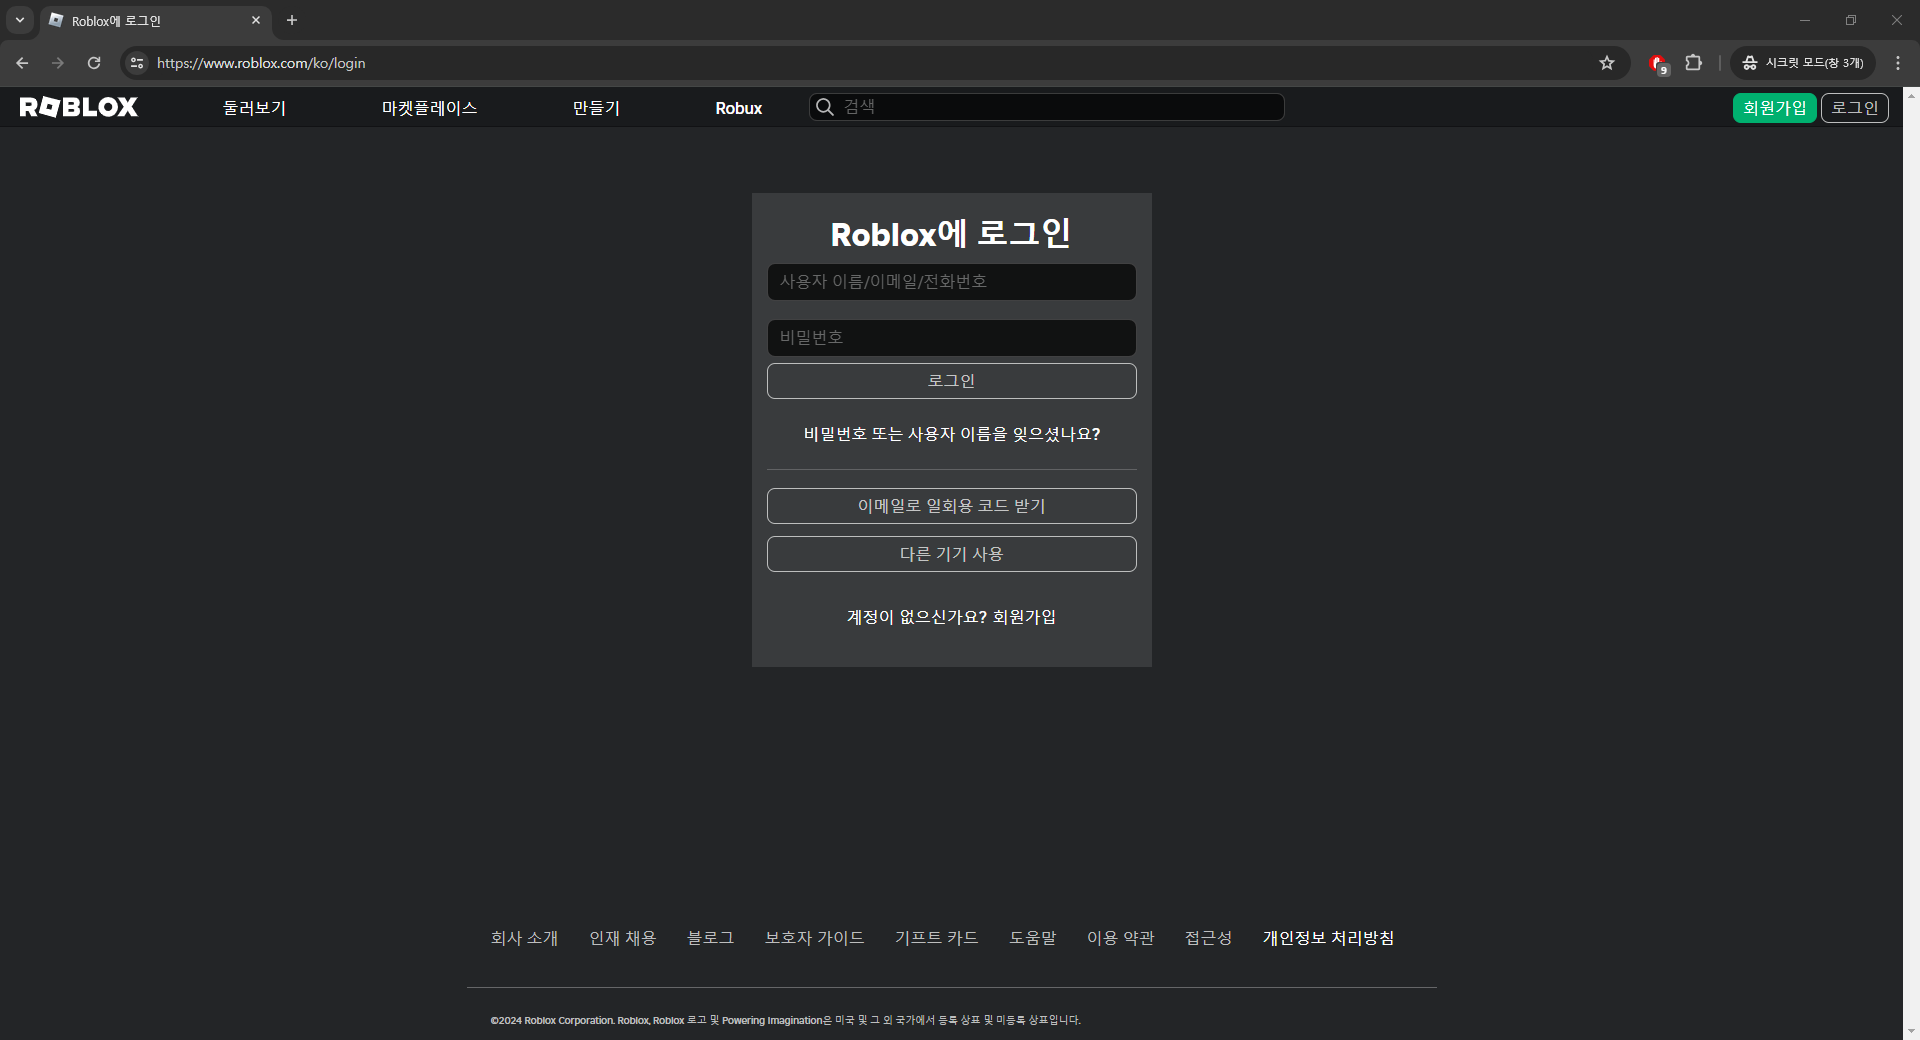The height and width of the screenshot is (1040, 1920).
Task: Open the browser extensions puzzle icon
Action: coord(1693,63)
